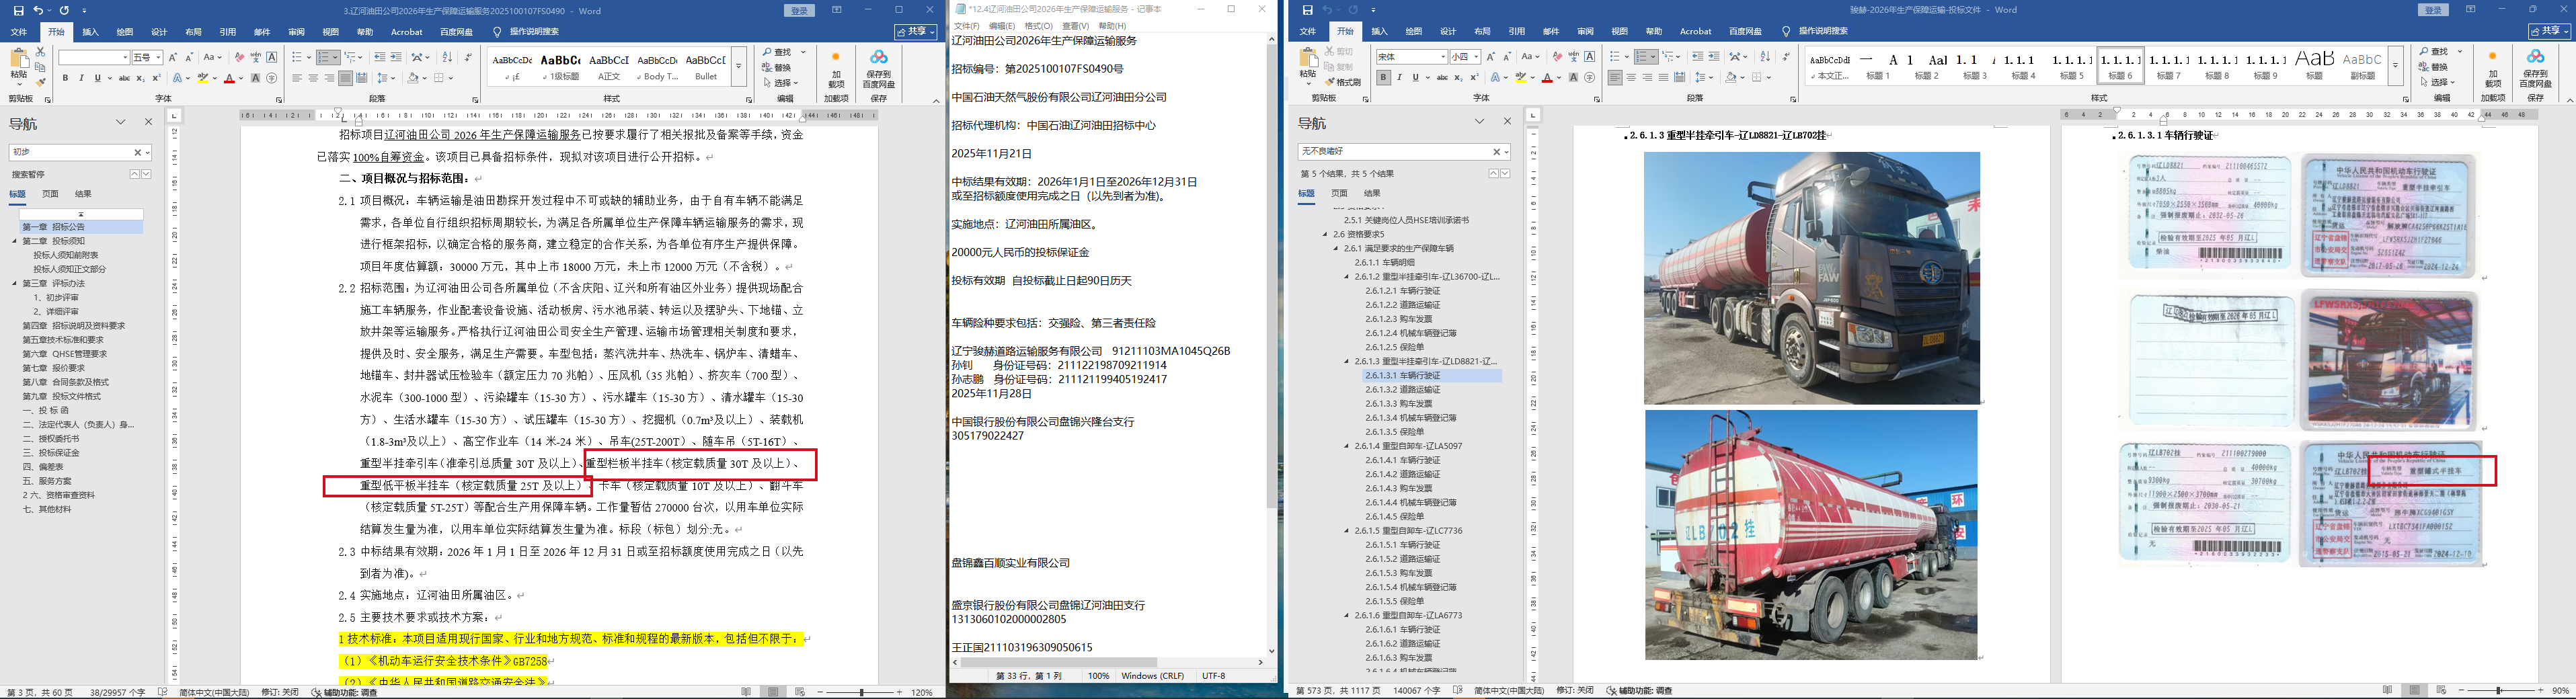Collapse 2.6.1.4 重型自卸车-辽LA5097 heading in 骏赫 navigation

(1347, 446)
